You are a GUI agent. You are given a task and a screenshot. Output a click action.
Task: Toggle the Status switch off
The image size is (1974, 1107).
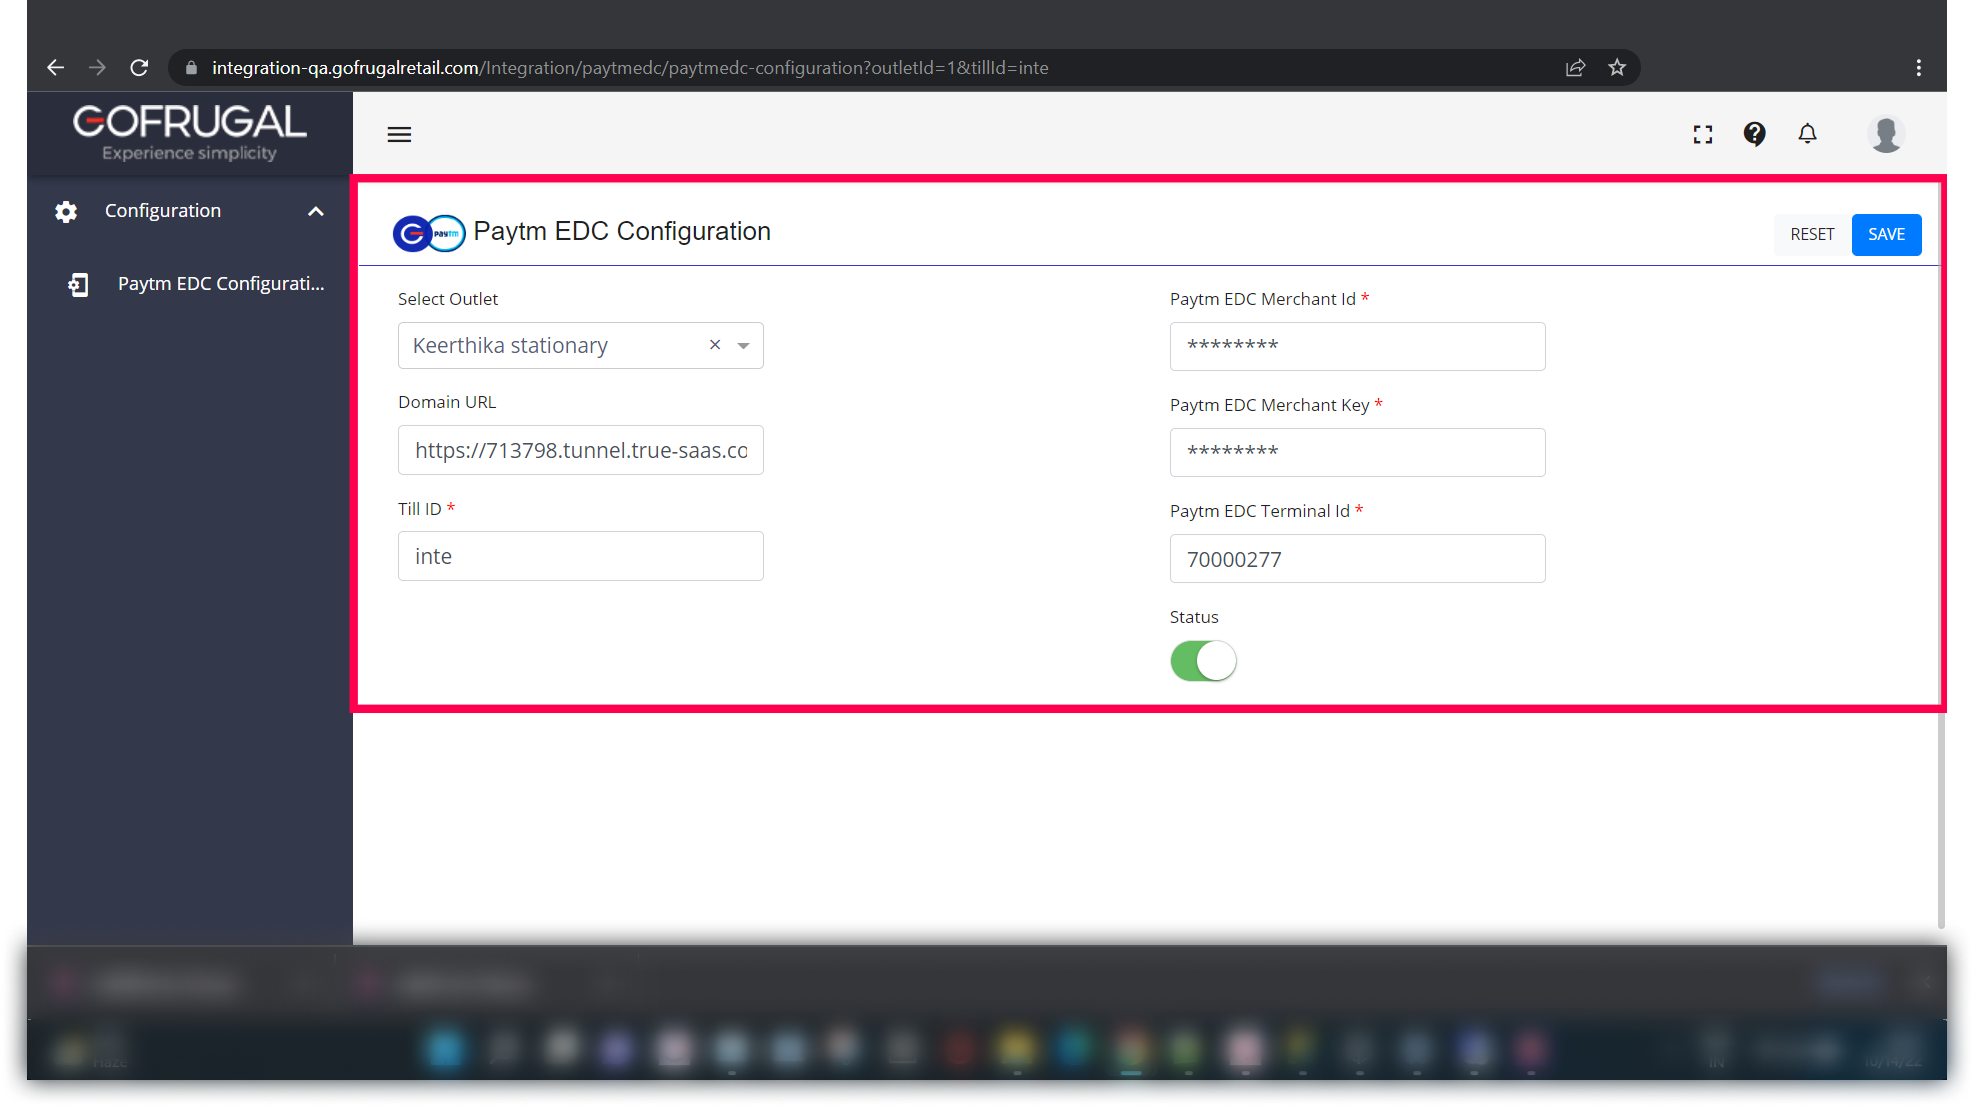1203,661
